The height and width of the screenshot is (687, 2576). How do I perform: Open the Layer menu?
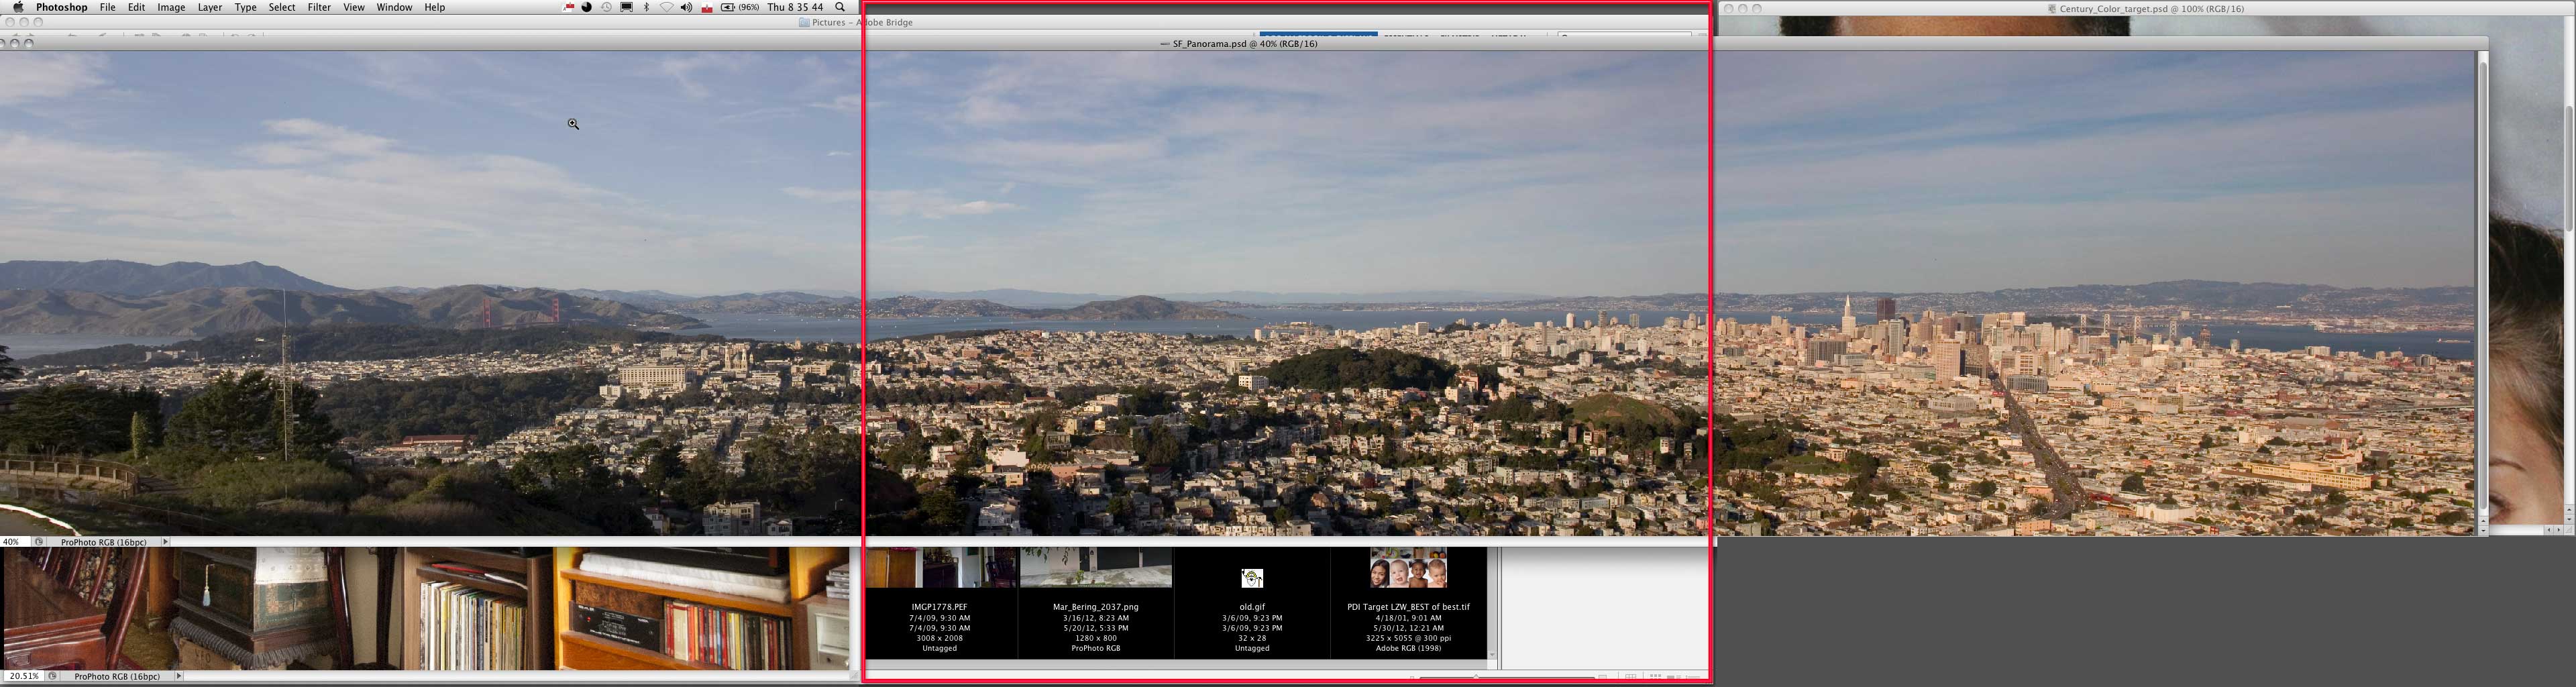(x=210, y=7)
